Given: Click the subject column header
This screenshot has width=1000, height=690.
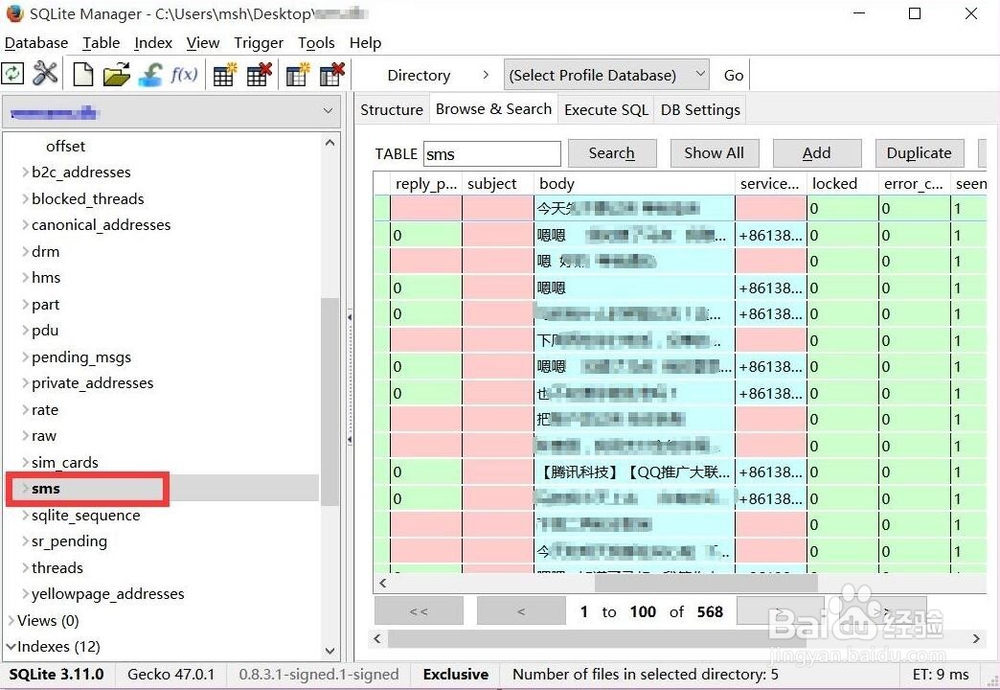Looking at the screenshot, I should point(498,184).
